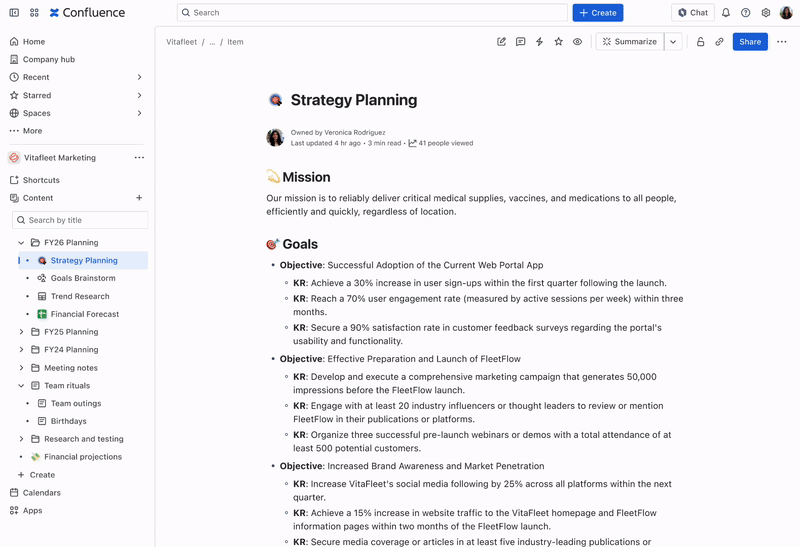Open the 41 people viewed analytics
Screen dimensions: 800x547
click(x=441, y=143)
